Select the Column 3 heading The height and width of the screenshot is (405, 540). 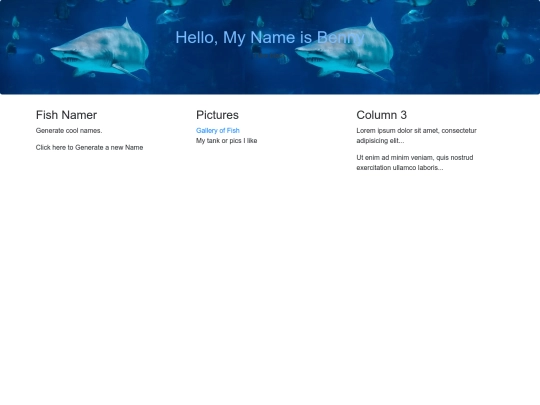click(x=382, y=115)
